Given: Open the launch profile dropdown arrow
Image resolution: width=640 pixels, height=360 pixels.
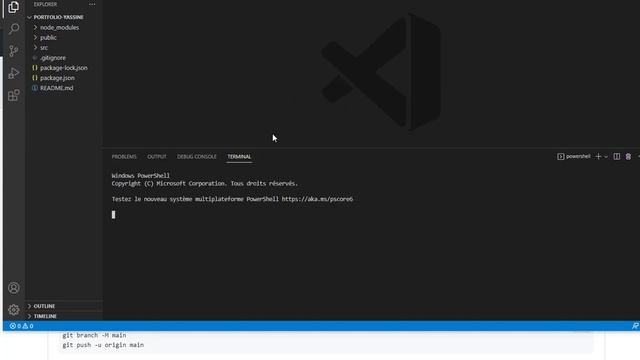Looking at the screenshot, I should (x=606, y=157).
